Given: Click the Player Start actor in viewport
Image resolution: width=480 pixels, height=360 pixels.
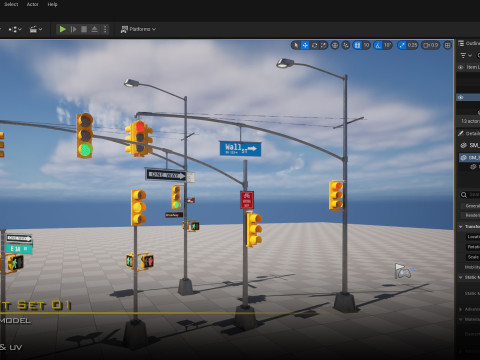Looking at the screenshot, I should coord(404,271).
